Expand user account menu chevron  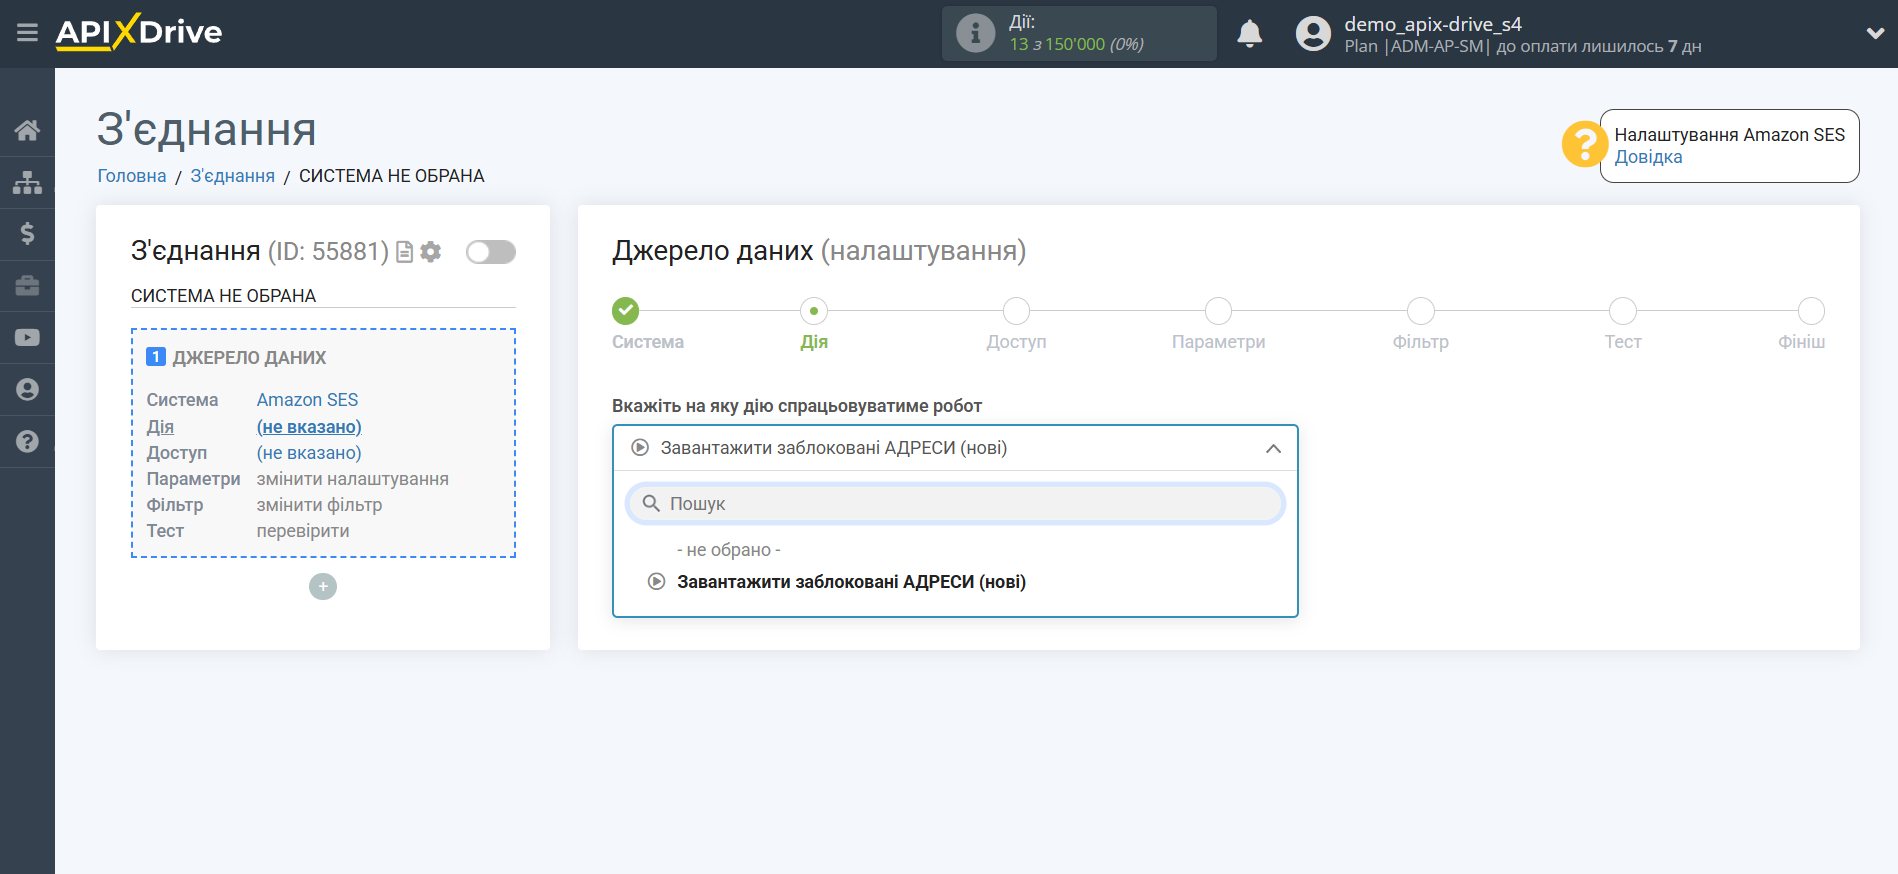click(x=1875, y=33)
